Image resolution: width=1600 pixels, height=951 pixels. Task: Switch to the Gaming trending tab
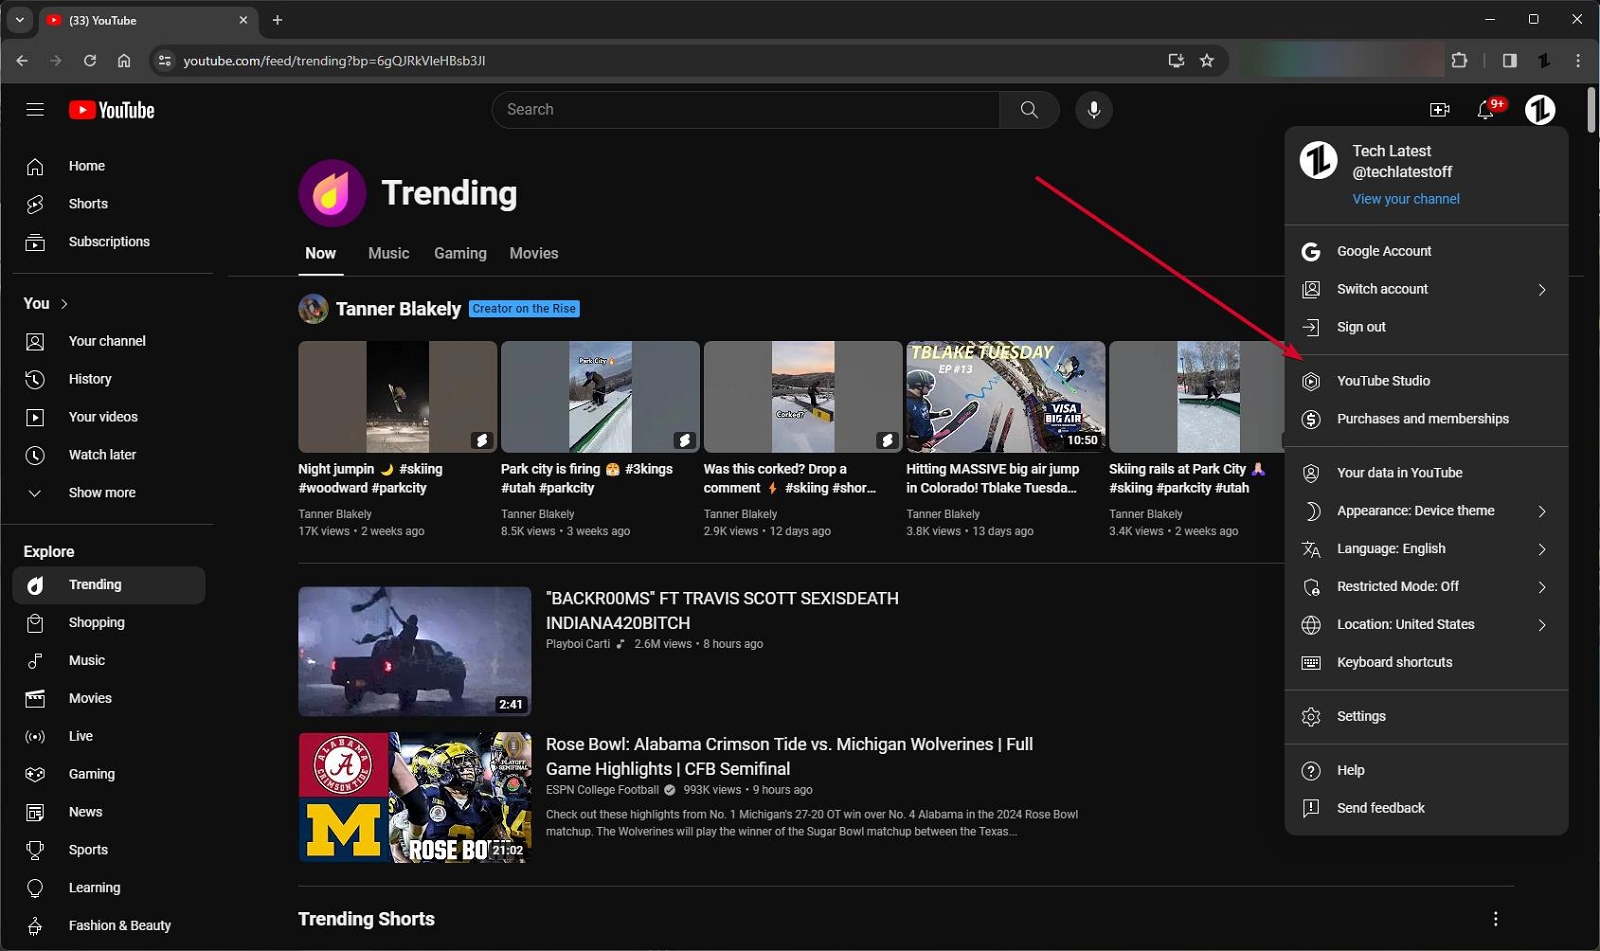pyautogui.click(x=460, y=254)
